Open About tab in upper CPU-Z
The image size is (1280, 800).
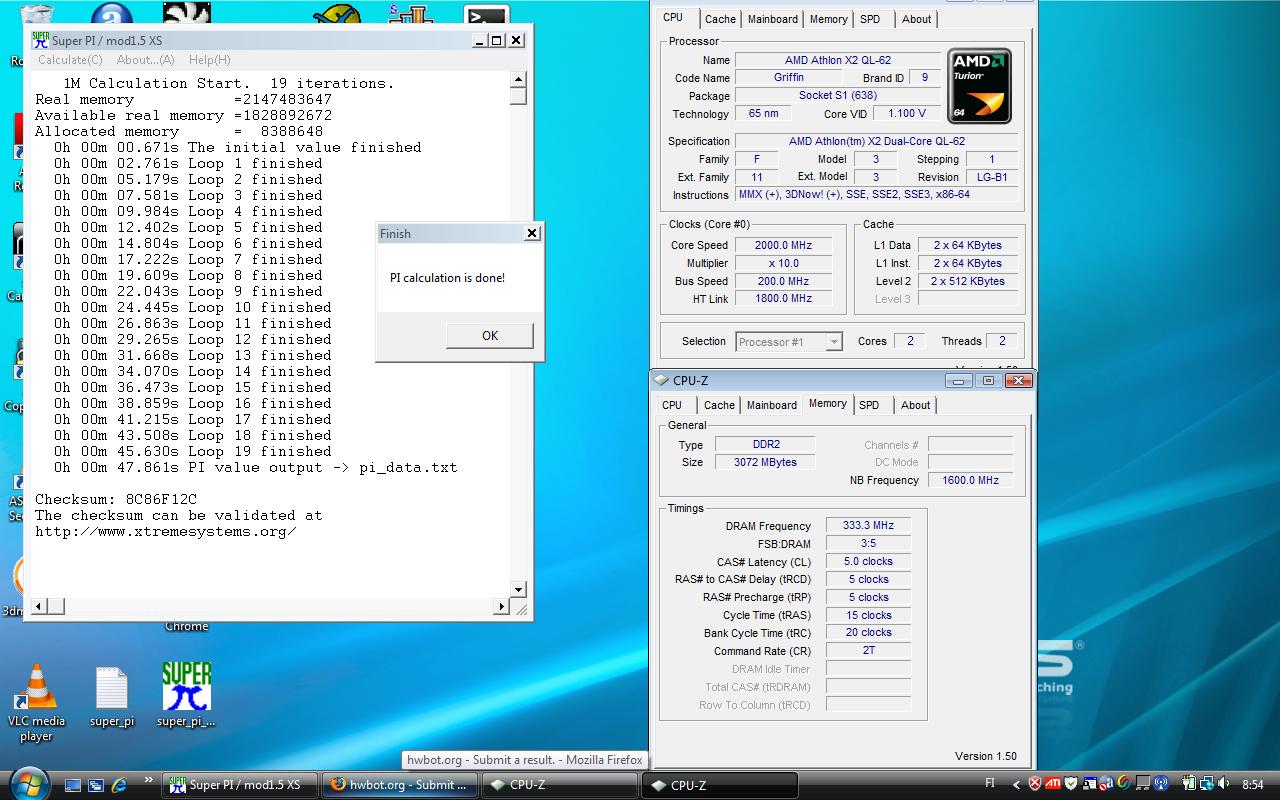[916, 19]
